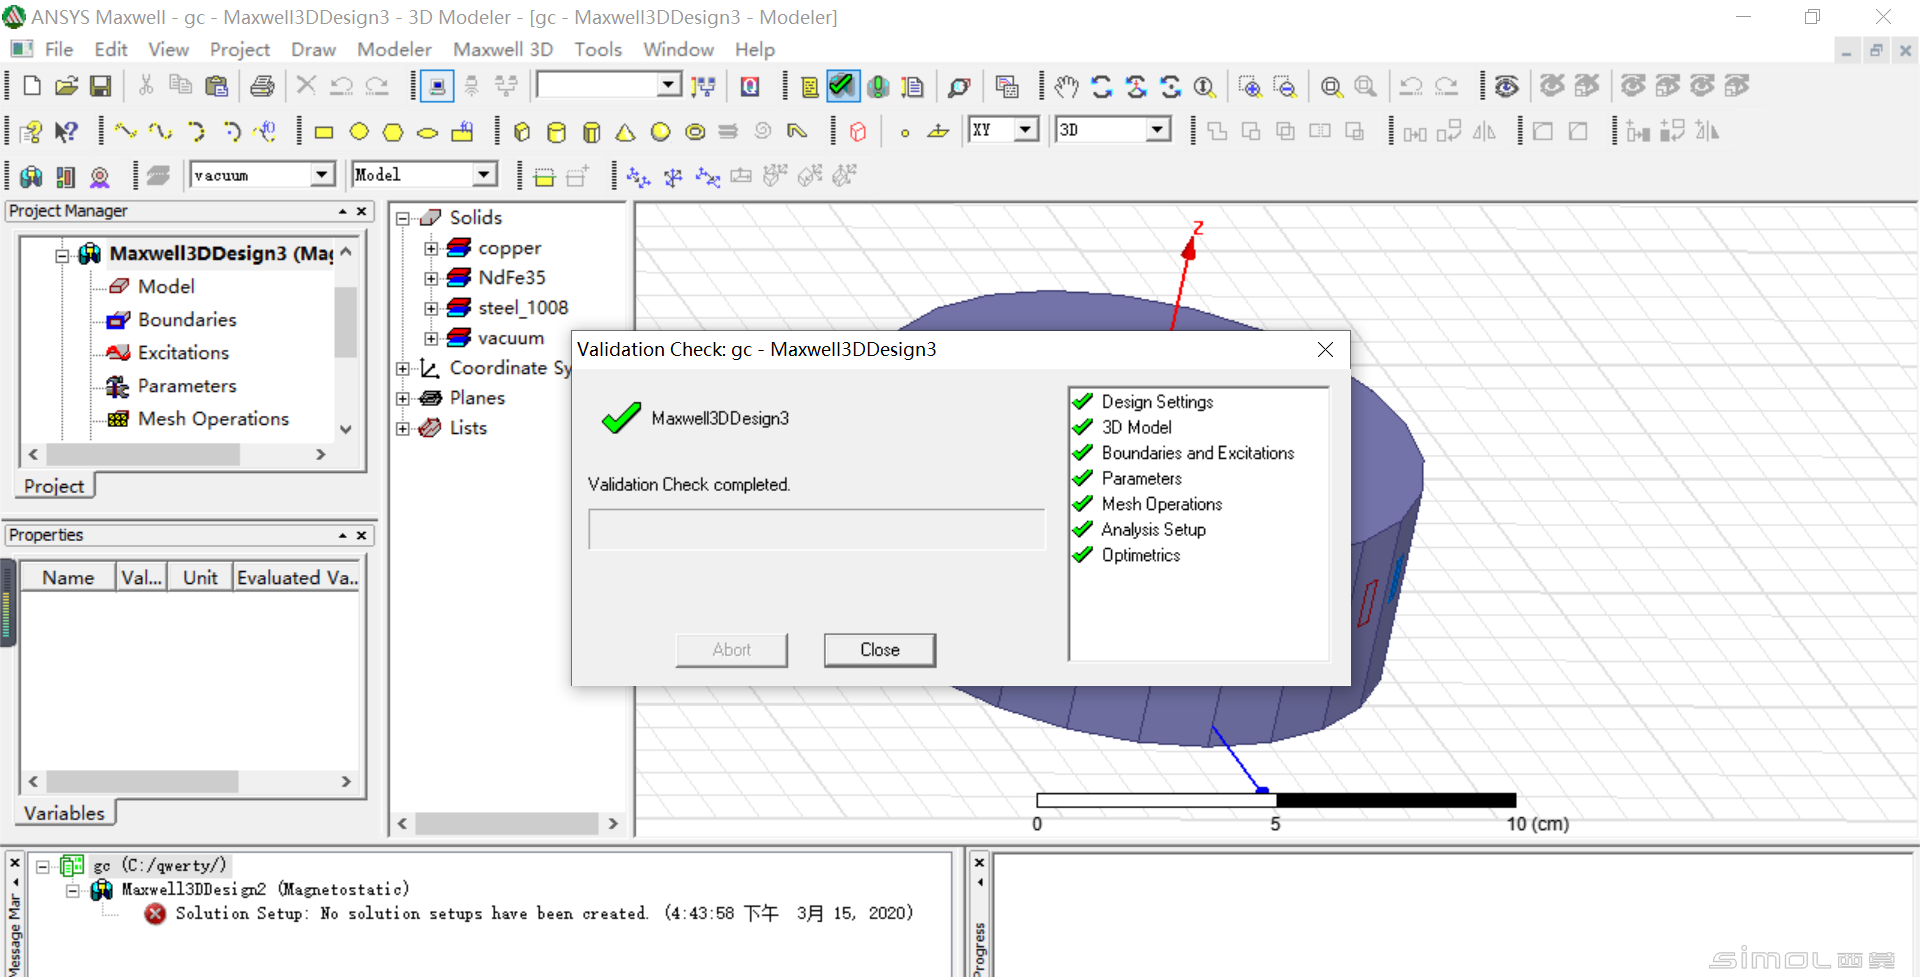This screenshot has width=1920, height=977.
Task: Click the Fit All in view icon
Action: (x=1331, y=87)
